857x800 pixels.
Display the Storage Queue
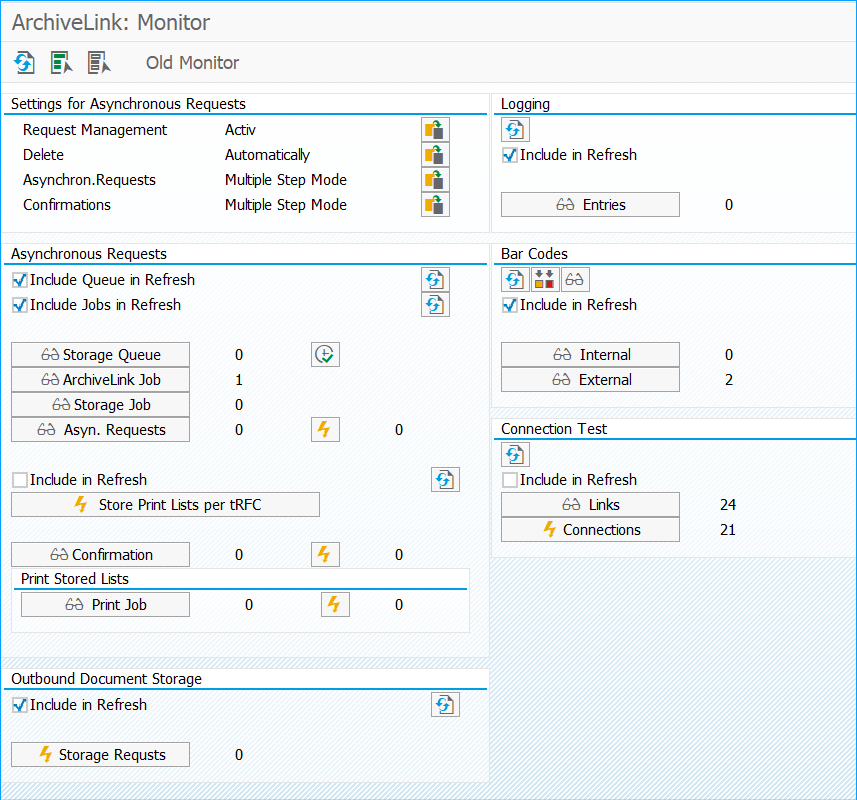tap(101, 355)
